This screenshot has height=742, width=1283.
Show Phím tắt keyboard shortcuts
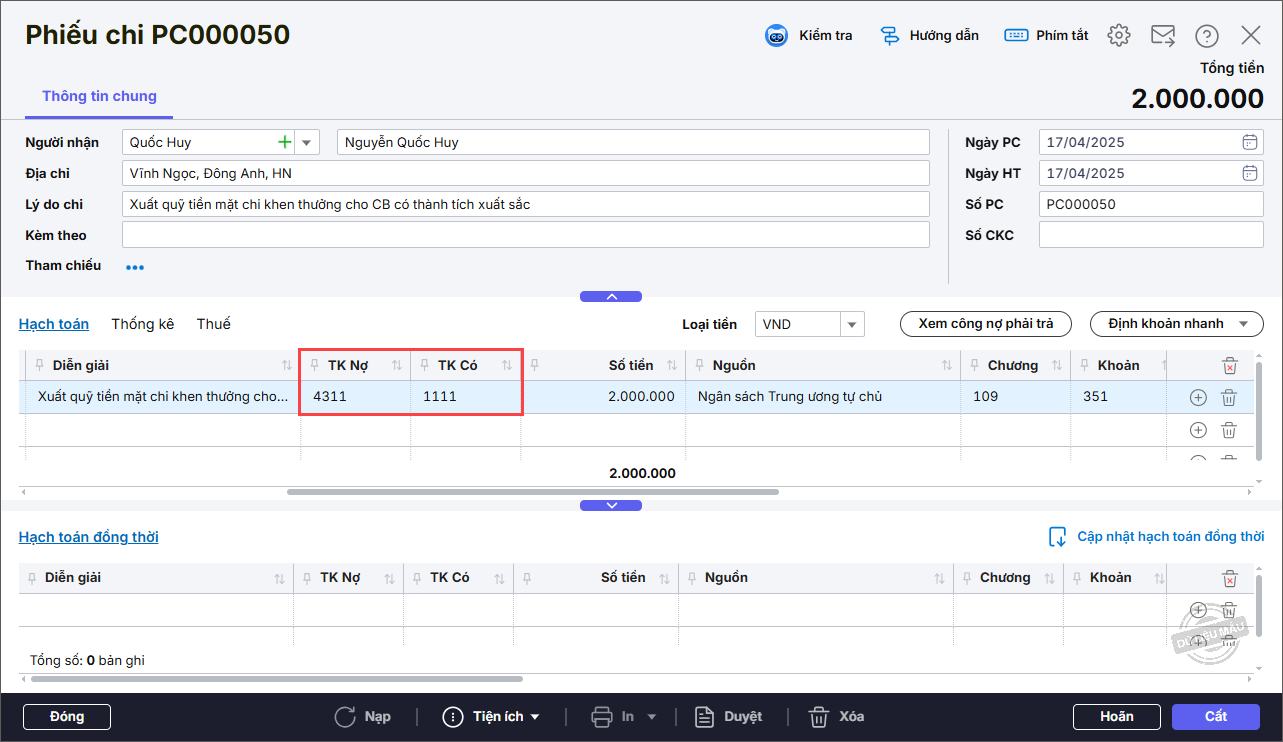(1046, 36)
